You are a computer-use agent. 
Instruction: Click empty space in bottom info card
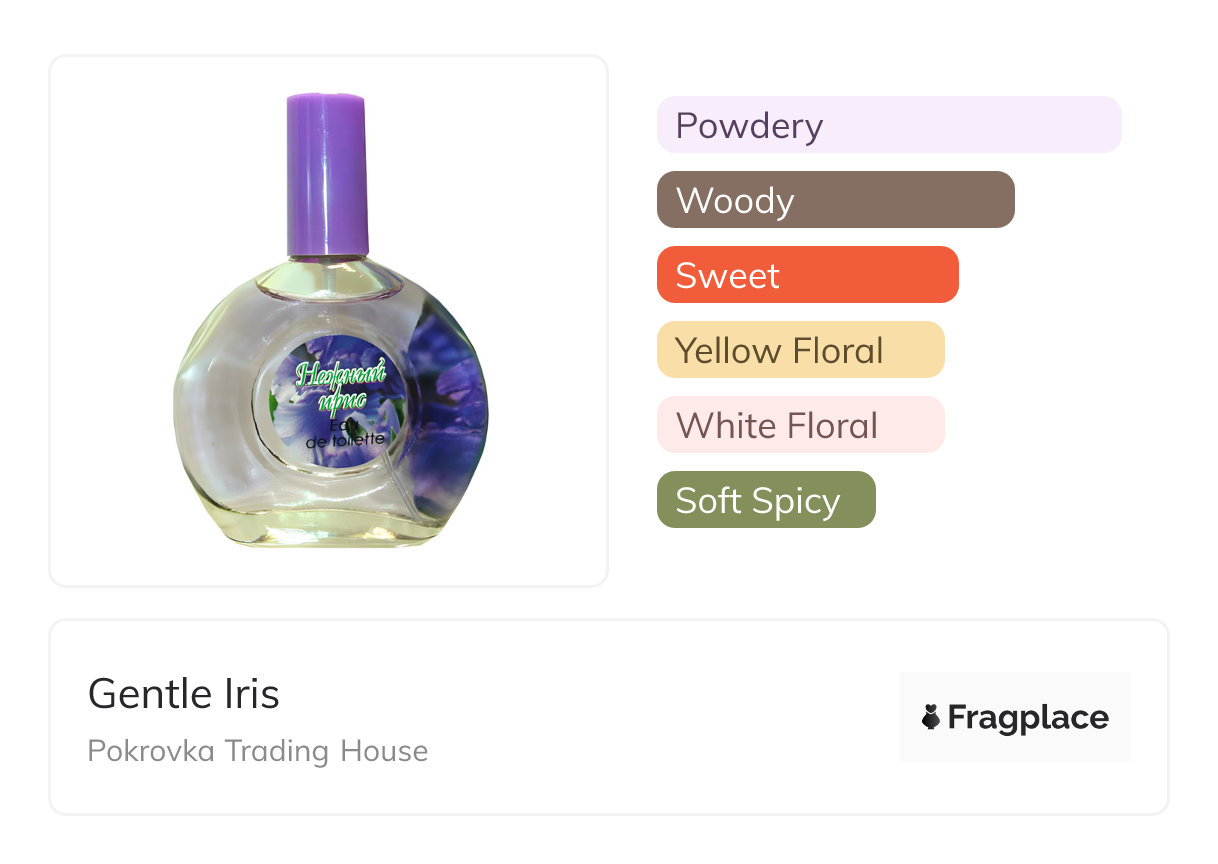tap(650, 720)
